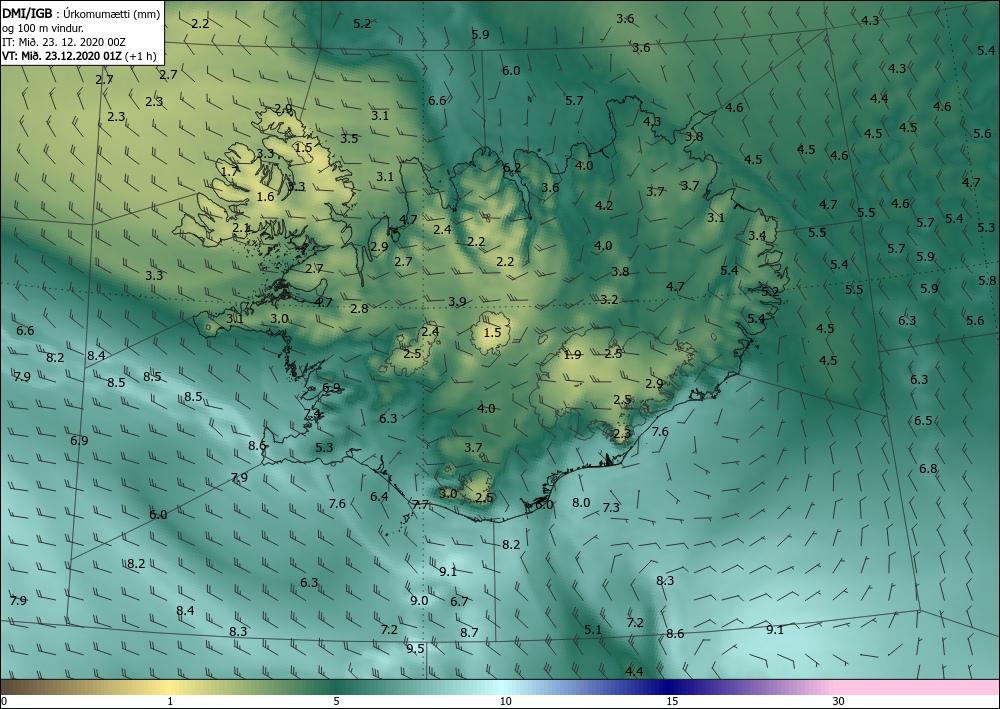1000x709 pixels.
Task: Click the map value '5.8'
Action: coord(987,281)
